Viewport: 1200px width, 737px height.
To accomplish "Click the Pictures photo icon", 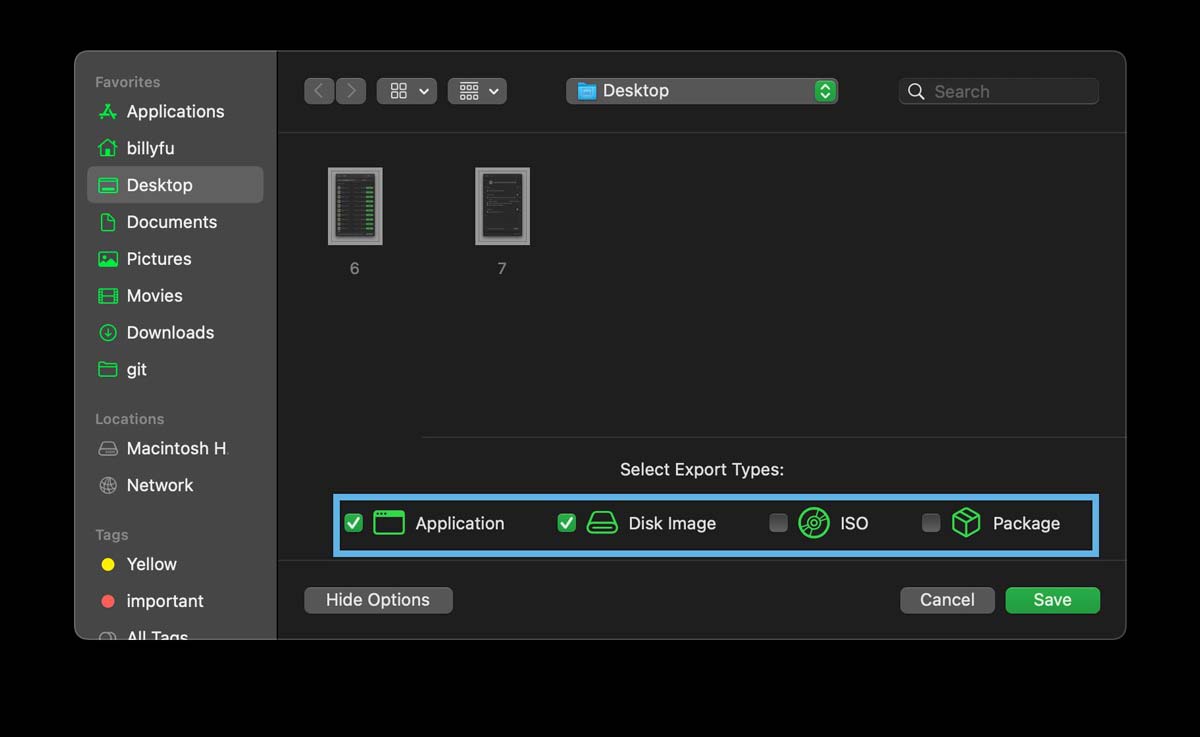I will pyautogui.click(x=108, y=259).
